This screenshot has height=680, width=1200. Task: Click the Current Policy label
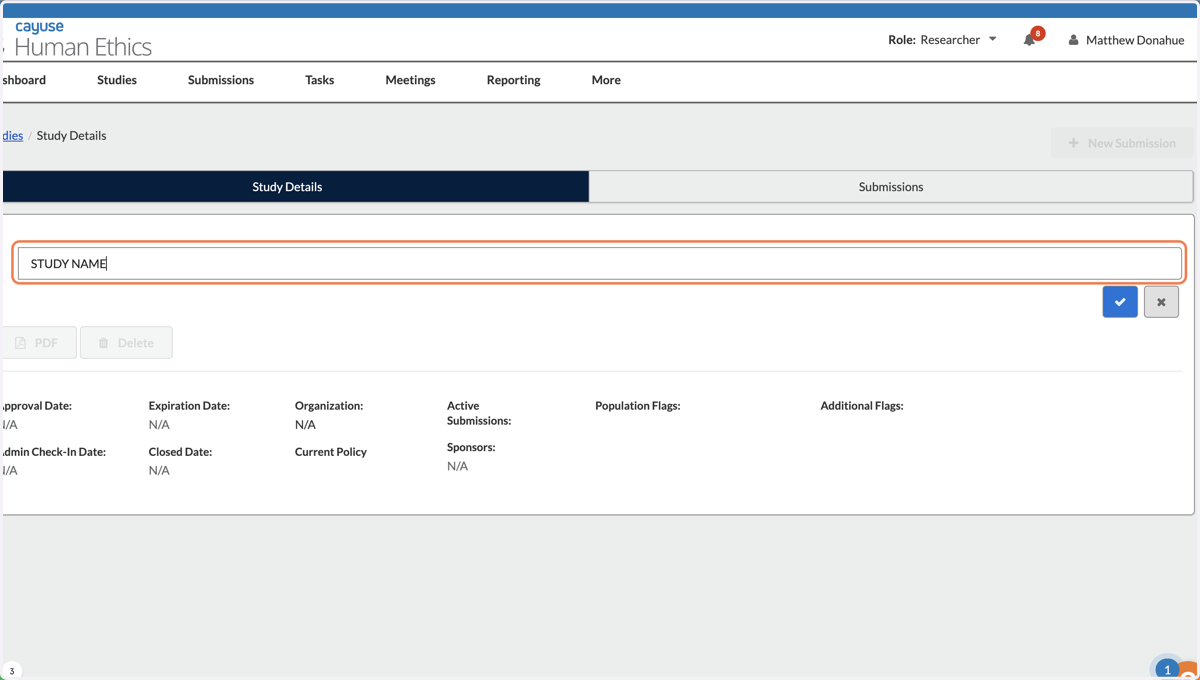tap(331, 452)
